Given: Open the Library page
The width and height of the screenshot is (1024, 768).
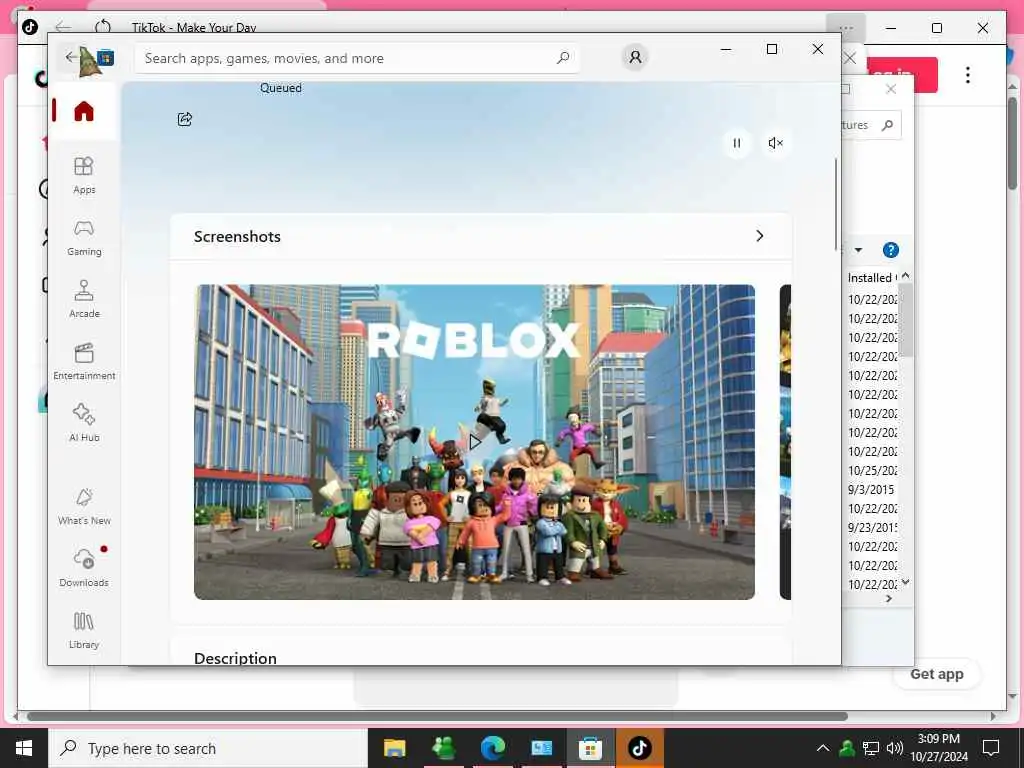Looking at the screenshot, I should pyautogui.click(x=84, y=630).
